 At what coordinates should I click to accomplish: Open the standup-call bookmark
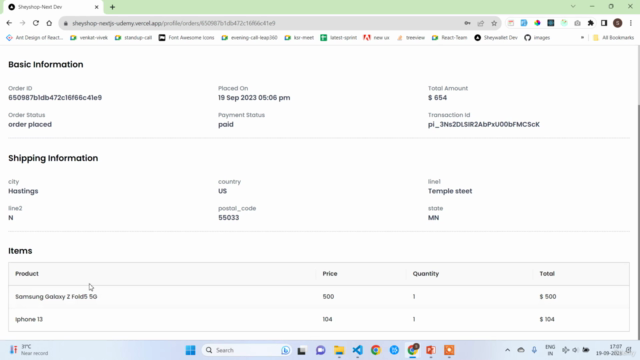(x=133, y=38)
